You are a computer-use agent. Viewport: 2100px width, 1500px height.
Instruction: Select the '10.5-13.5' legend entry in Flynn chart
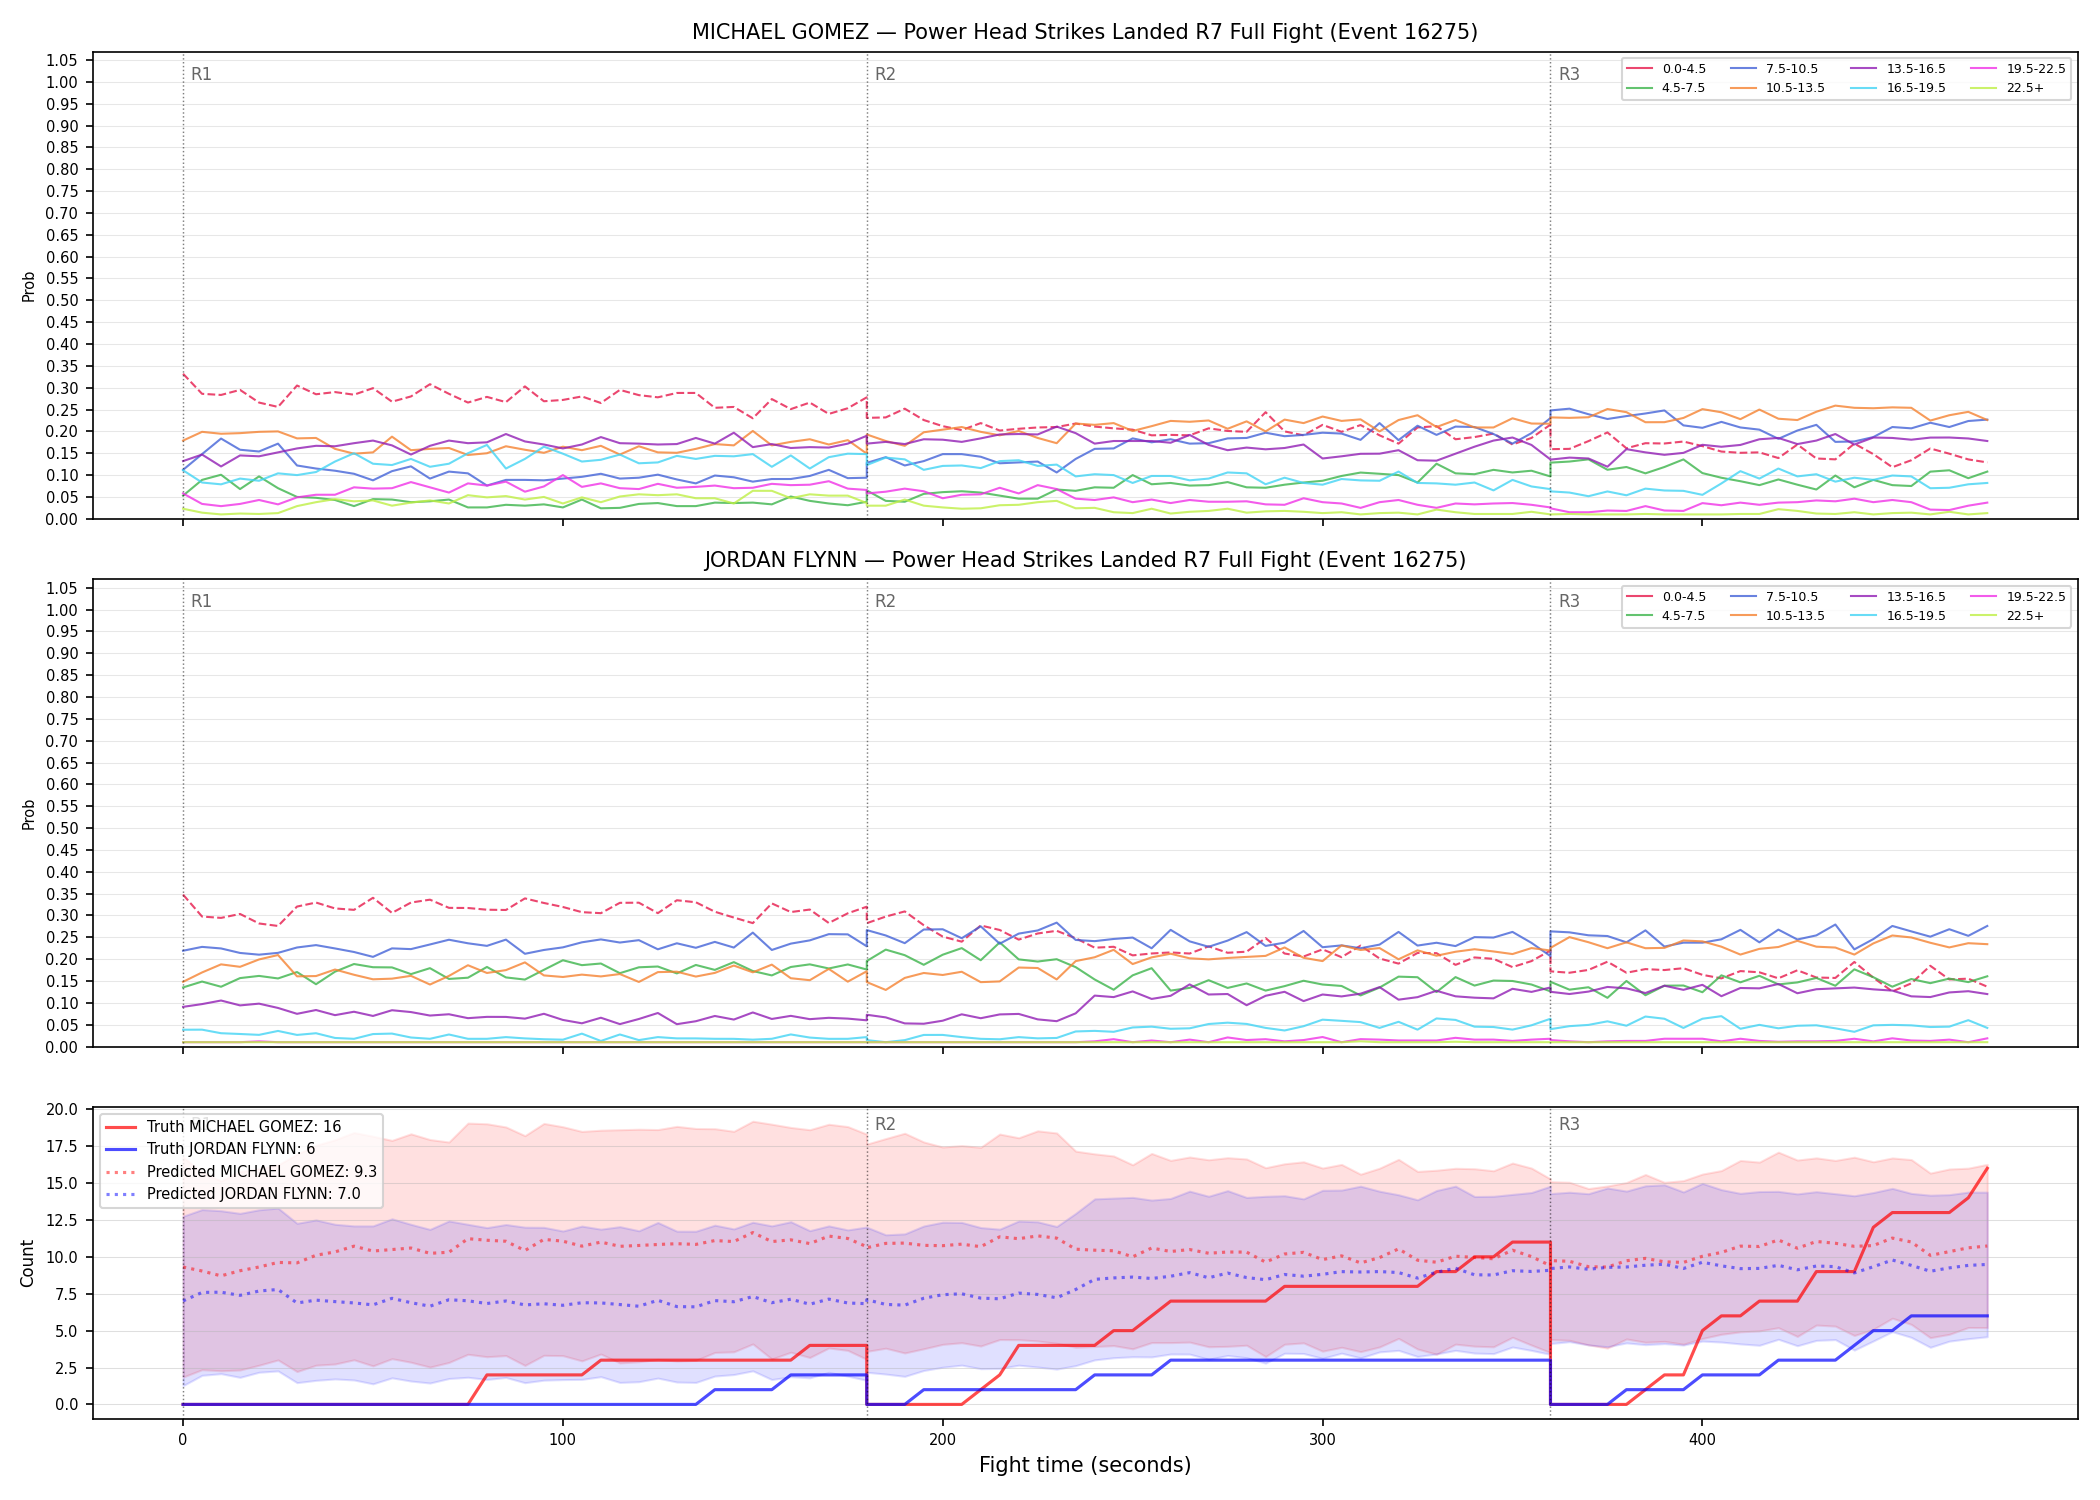click(x=1776, y=616)
